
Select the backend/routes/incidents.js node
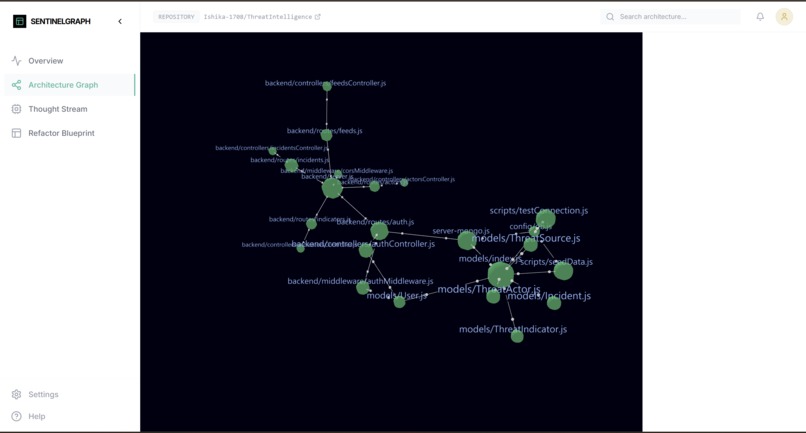(291, 165)
